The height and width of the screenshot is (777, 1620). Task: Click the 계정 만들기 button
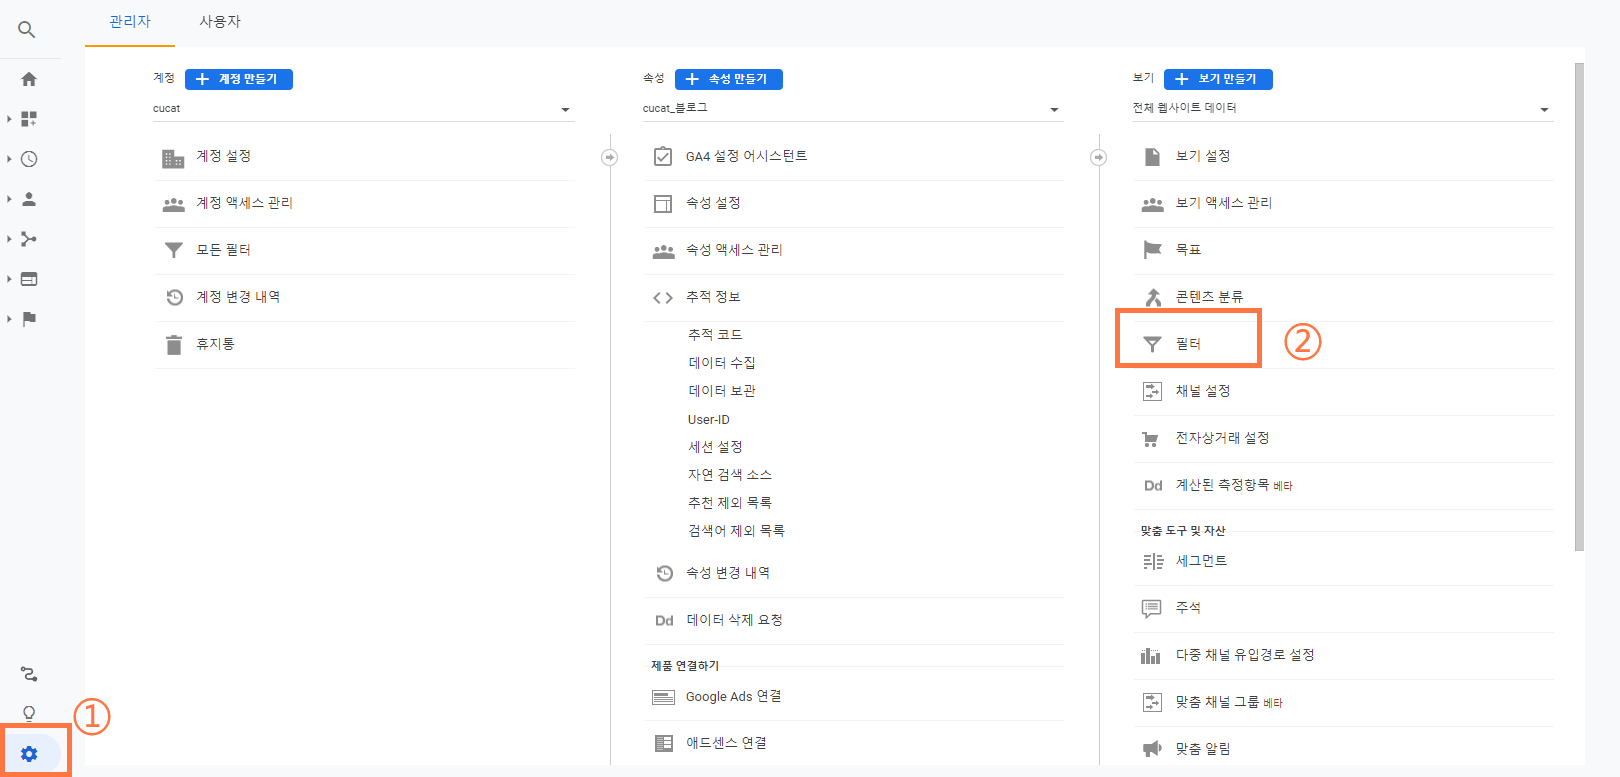(239, 79)
